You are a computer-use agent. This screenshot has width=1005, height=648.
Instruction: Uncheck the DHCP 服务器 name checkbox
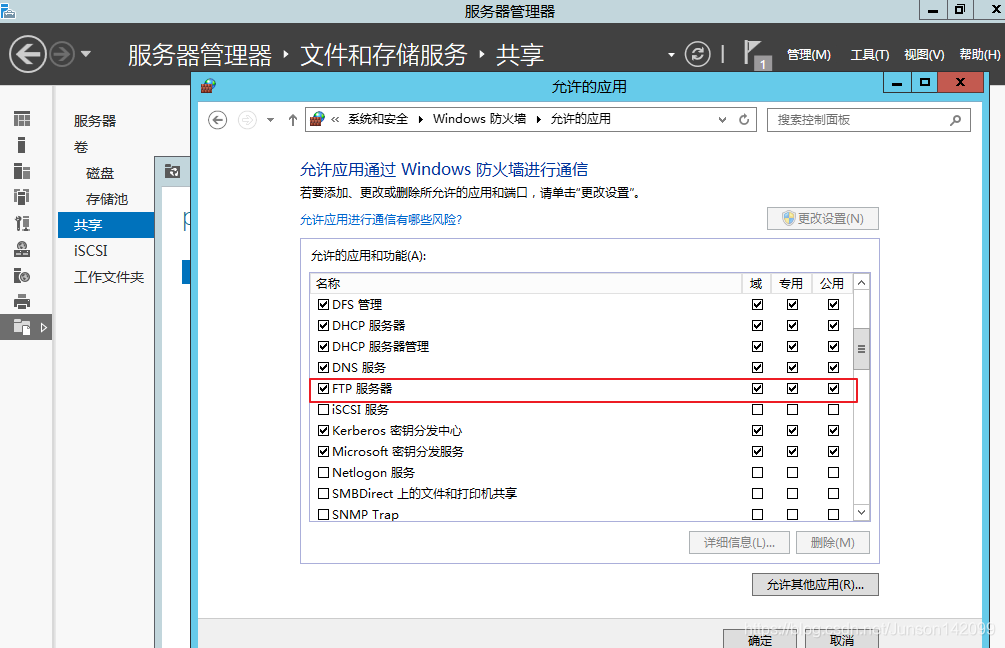pyautogui.click(x=324, y=326)
